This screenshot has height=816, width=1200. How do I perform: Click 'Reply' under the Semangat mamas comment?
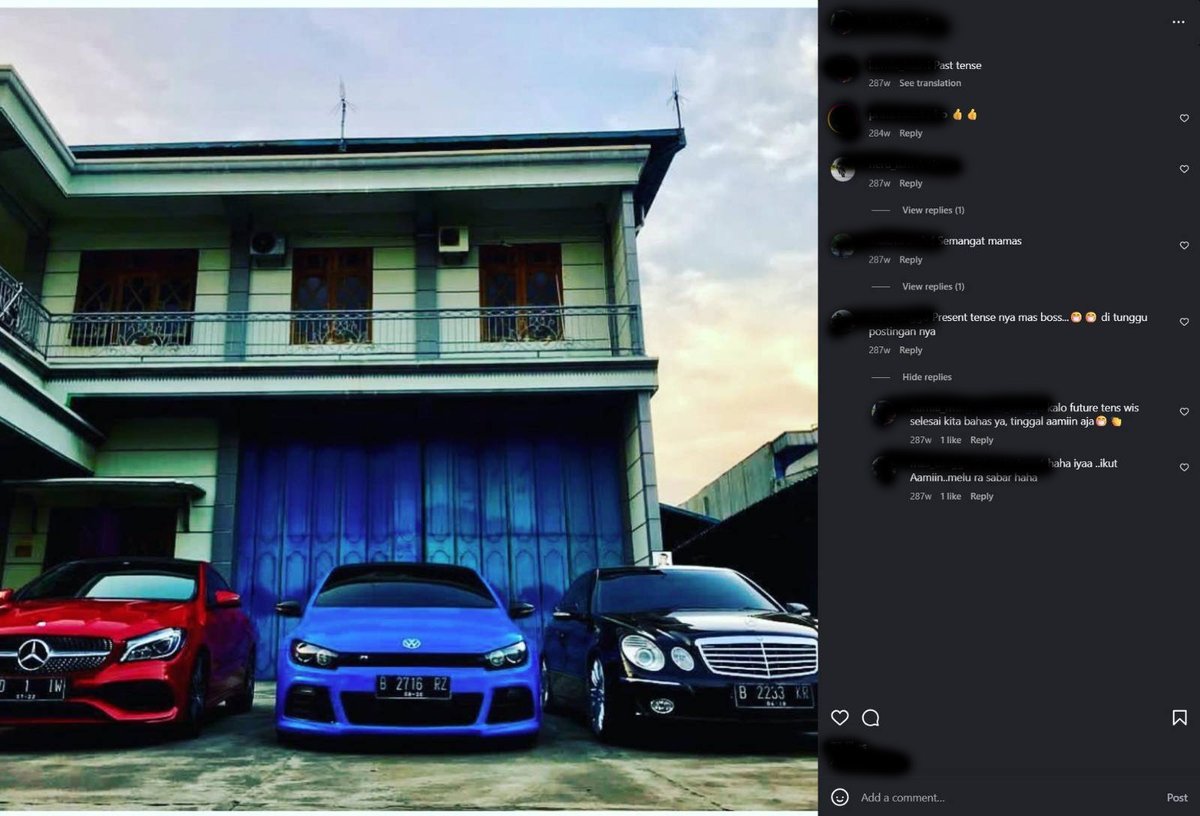910,259
